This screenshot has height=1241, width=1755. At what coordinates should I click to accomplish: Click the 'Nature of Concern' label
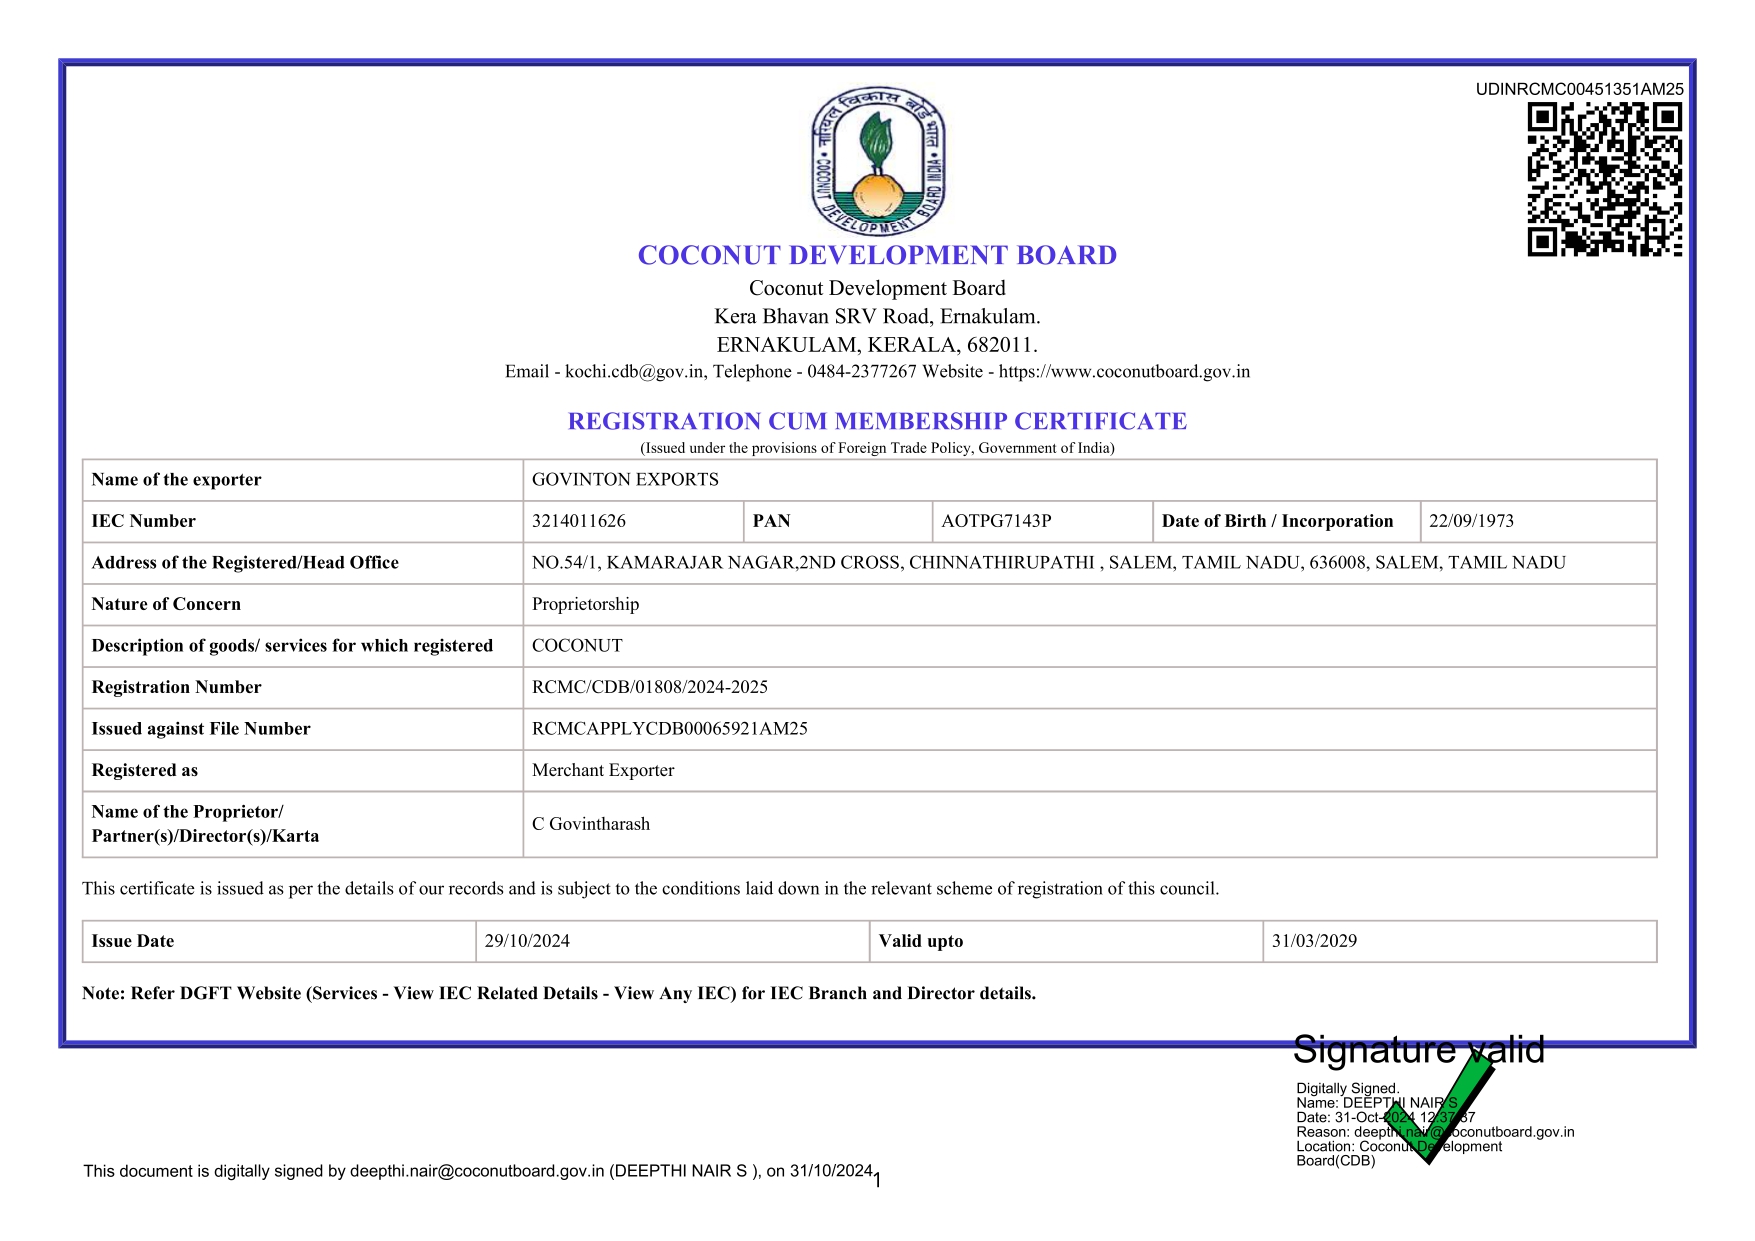(166, 604)
